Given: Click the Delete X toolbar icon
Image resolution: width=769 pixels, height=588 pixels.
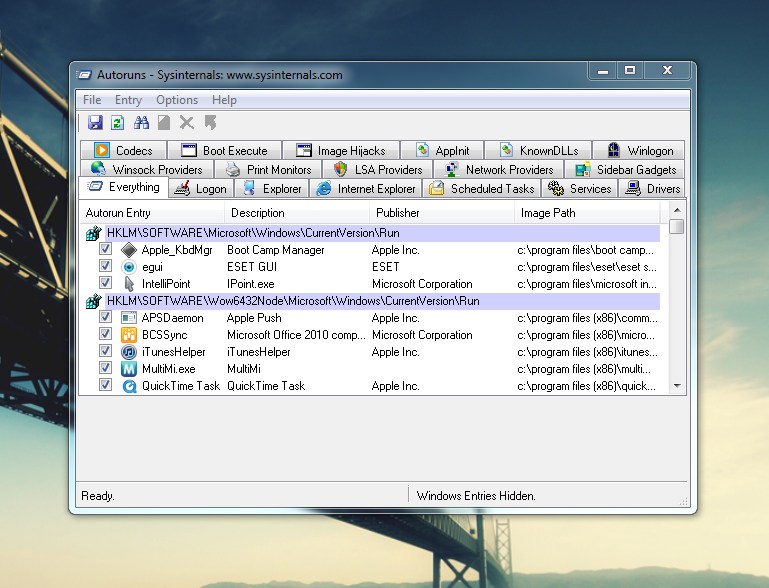Looking at the screenshot, I should pos(186,122).
